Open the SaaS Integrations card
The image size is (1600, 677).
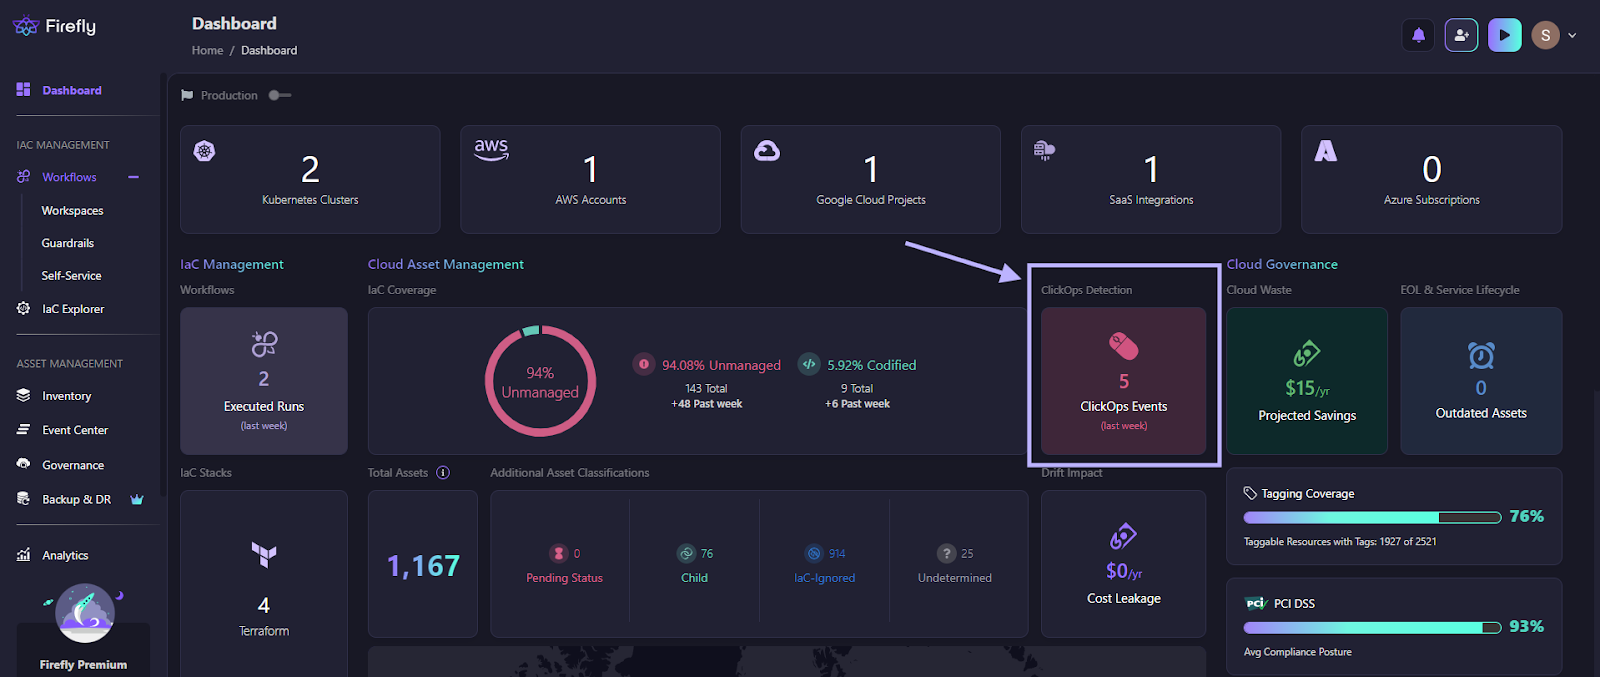1151,179
